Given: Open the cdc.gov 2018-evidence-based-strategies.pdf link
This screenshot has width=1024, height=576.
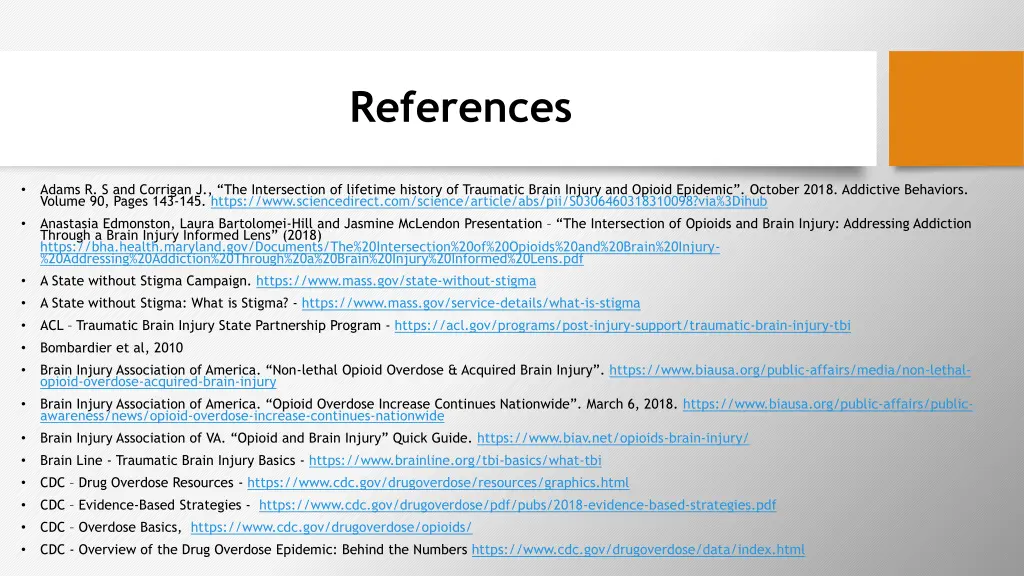Looking at the screenshot, I should 518,505.
